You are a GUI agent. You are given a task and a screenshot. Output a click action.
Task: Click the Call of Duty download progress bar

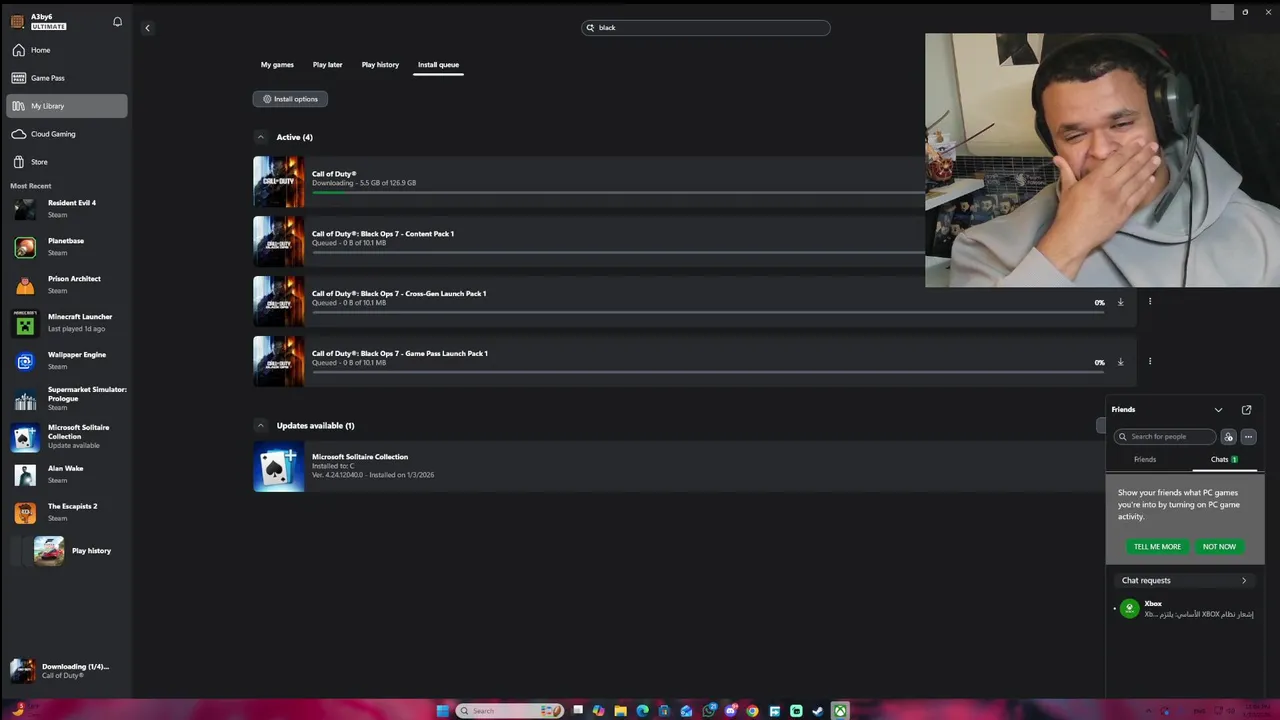point(618,192)
